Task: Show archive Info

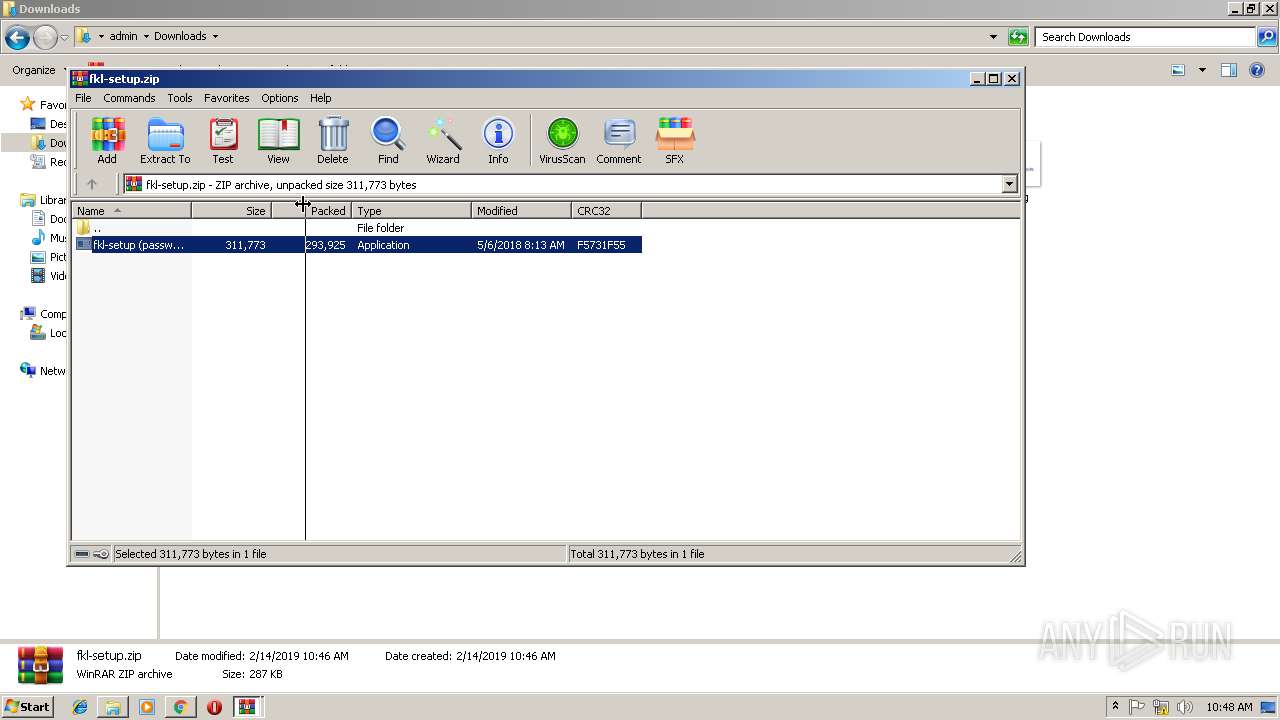Action: 498,140
